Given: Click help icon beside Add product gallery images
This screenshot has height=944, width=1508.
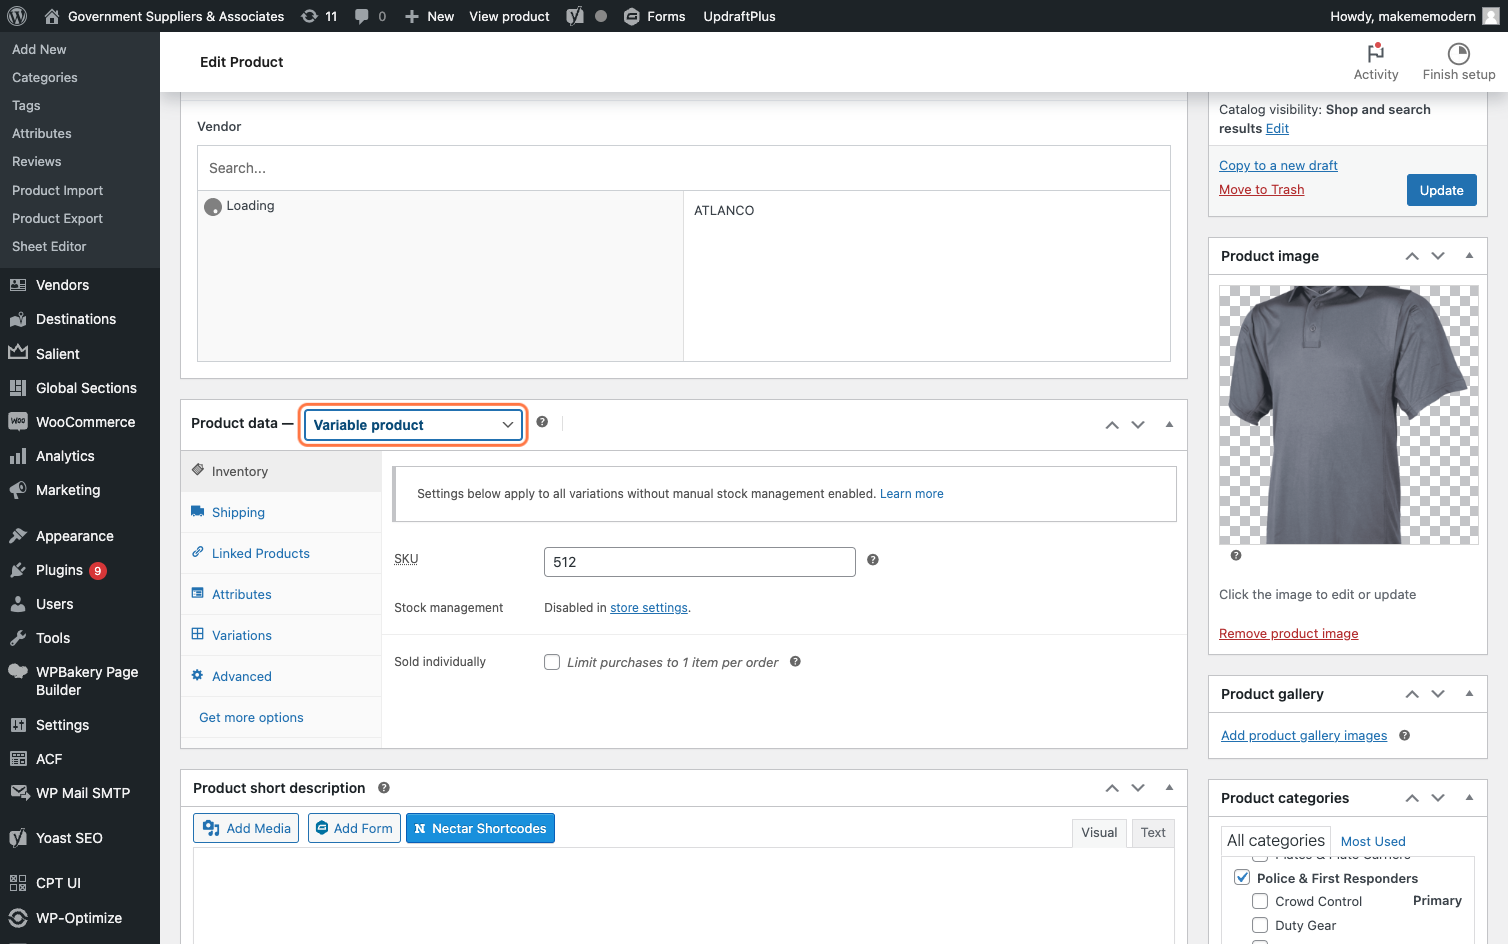Looking at the screenshot, I should click(1405, 735).
